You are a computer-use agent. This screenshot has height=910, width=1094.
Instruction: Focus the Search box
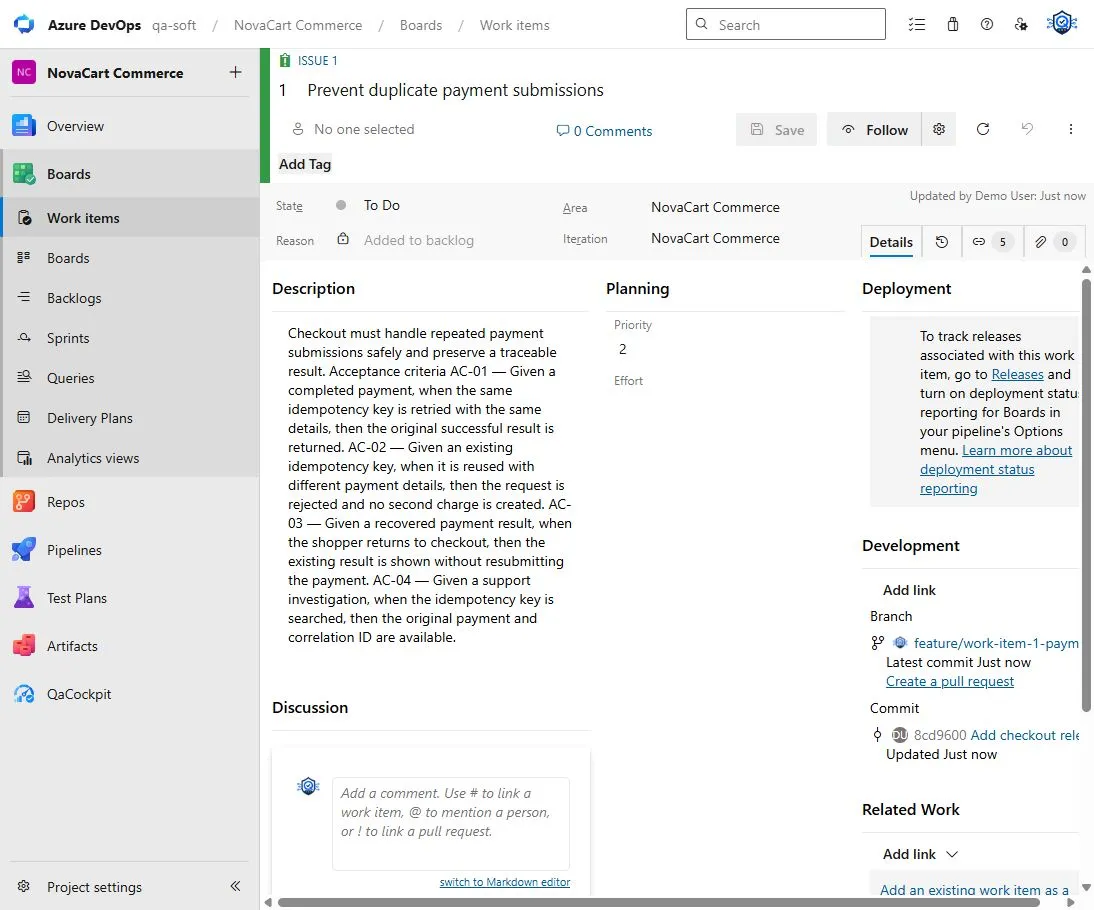pos(786,24)
